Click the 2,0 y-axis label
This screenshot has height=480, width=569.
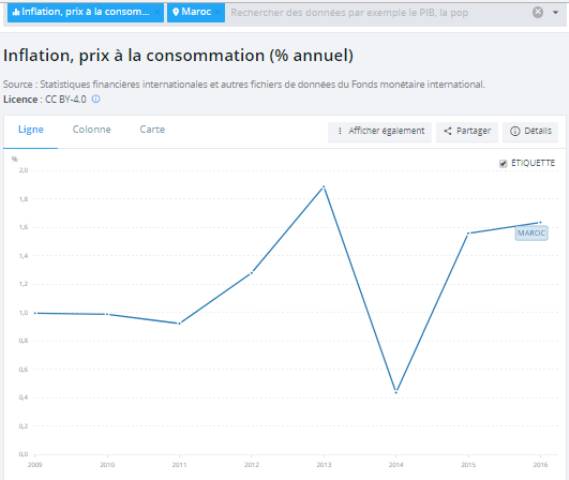tap(23, 170)
